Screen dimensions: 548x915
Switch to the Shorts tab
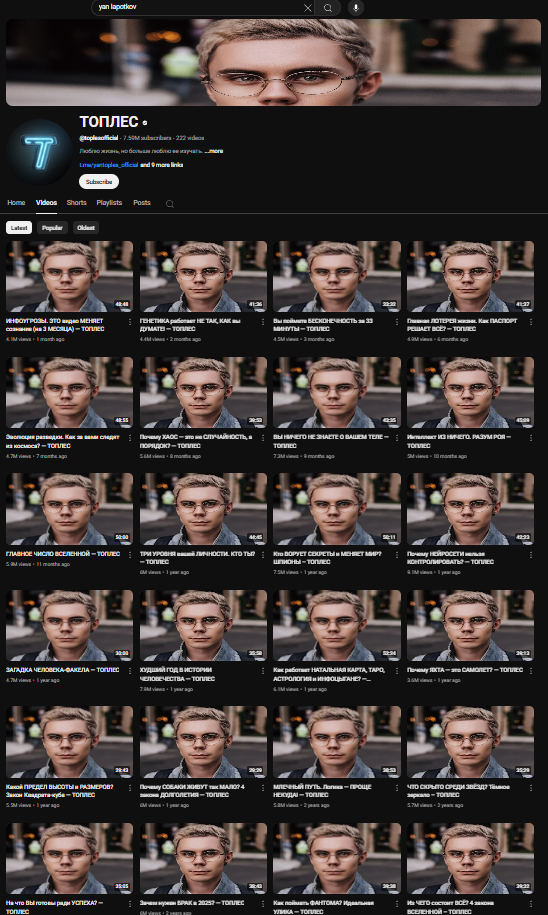click(76, 202)
